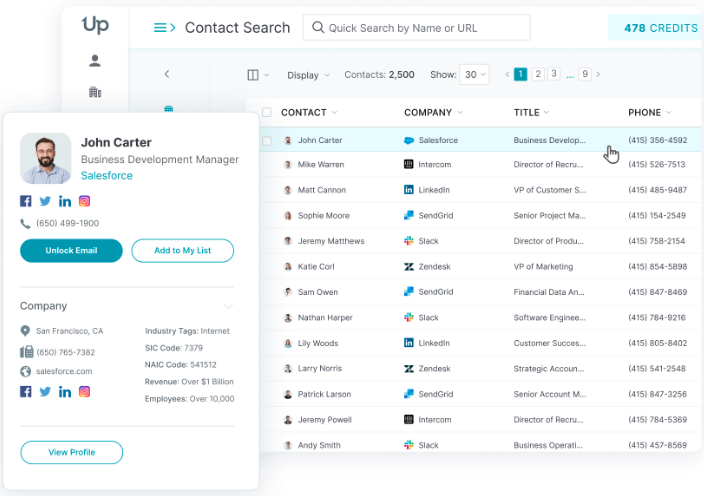
Task: Open John Carter's Facebook profile in the card header
Action: 26,201
